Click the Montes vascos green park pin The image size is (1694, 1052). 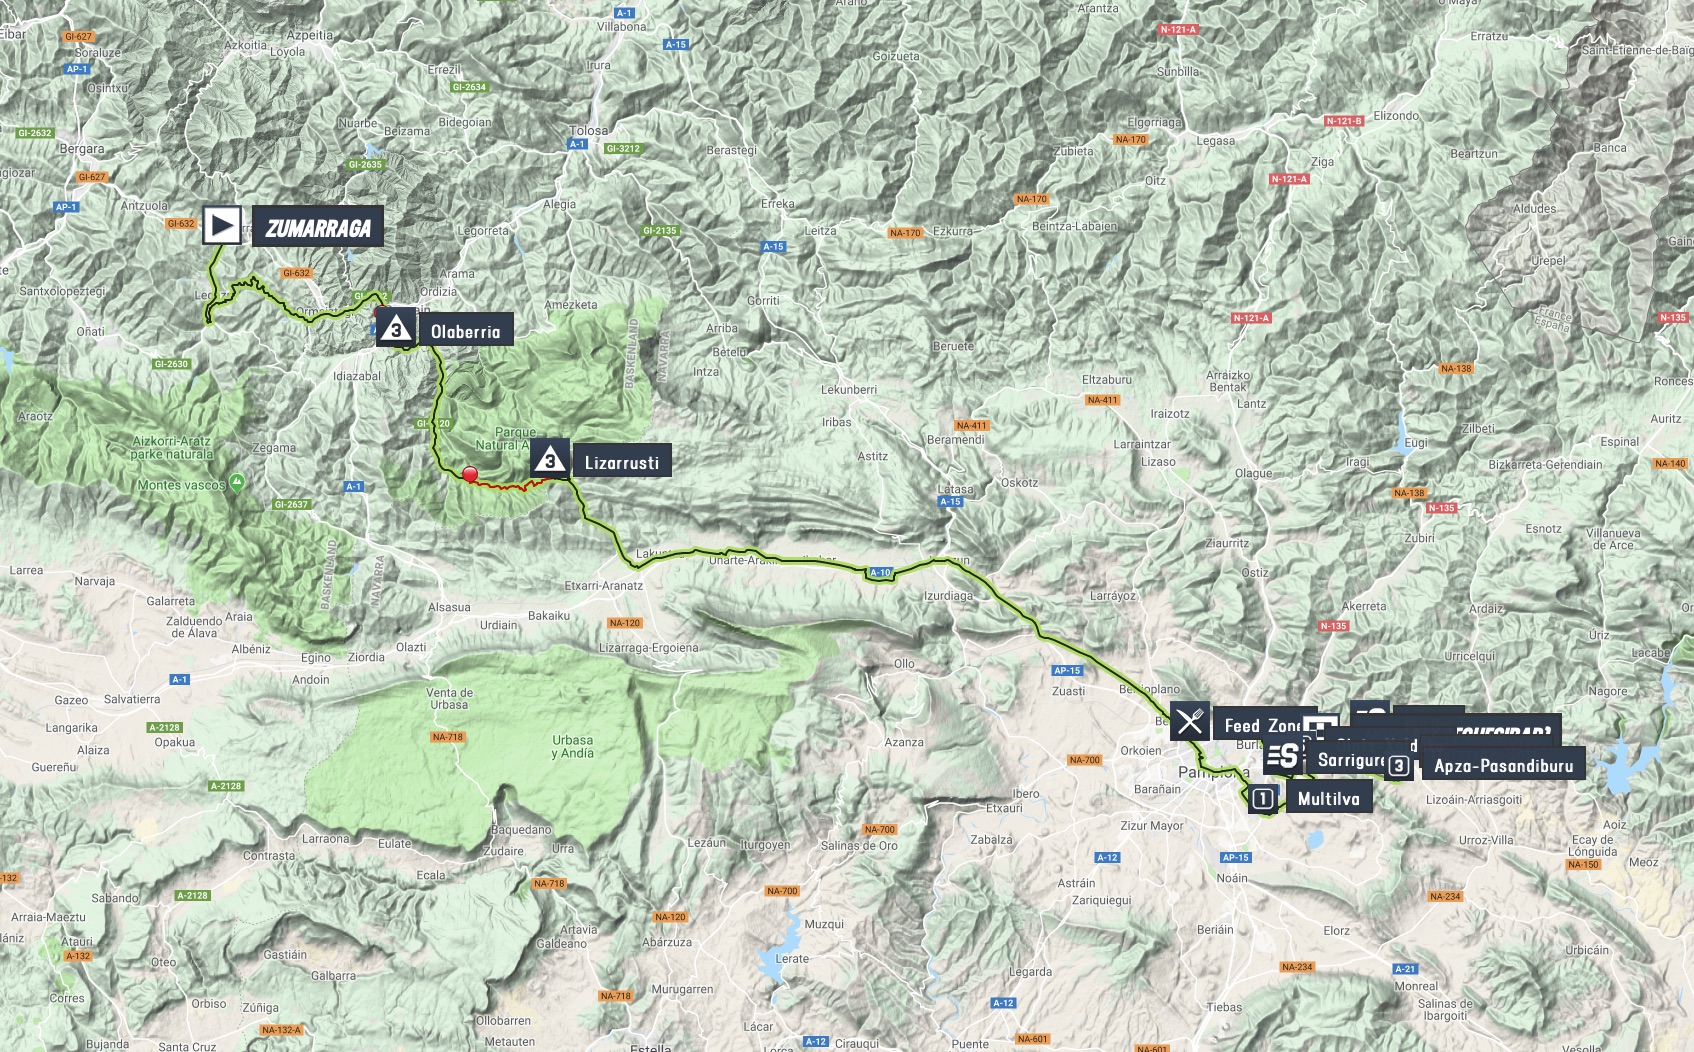[x=237, y=483]
